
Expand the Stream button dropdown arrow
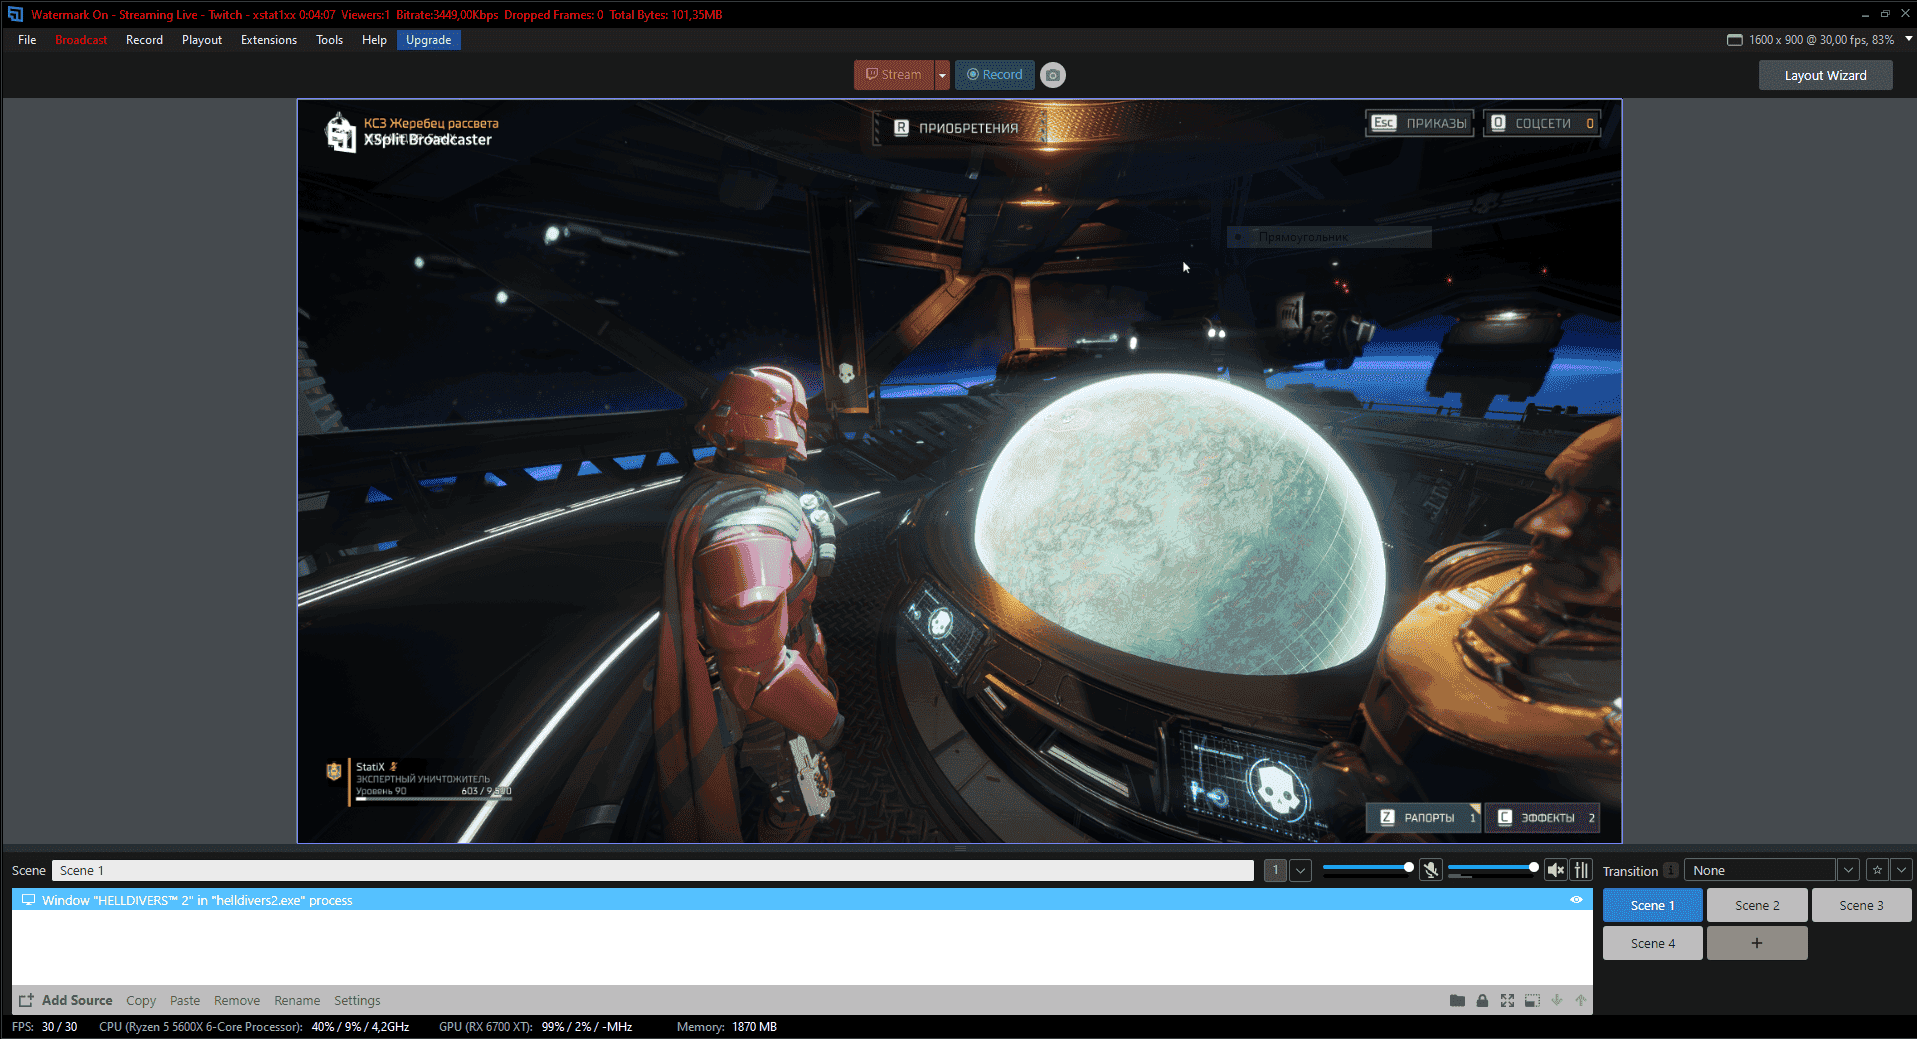[942, 75]
